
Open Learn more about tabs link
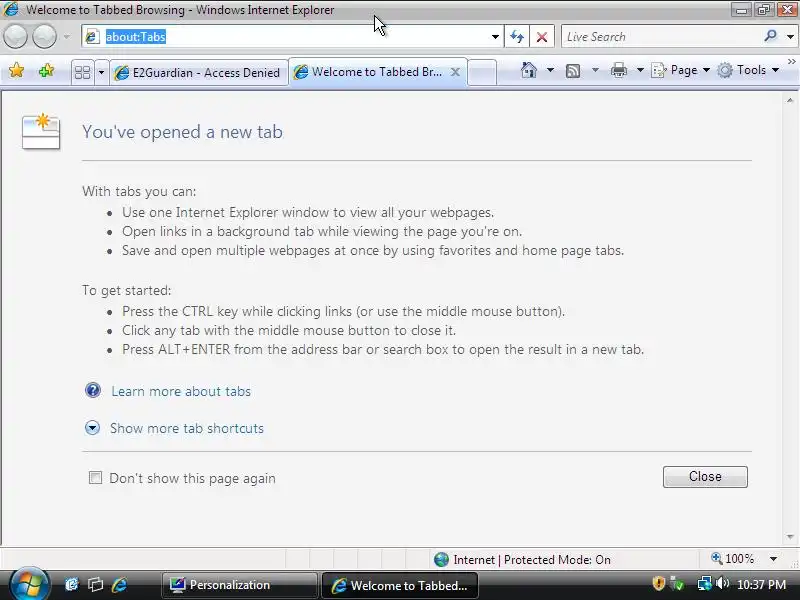click(181, 391)
